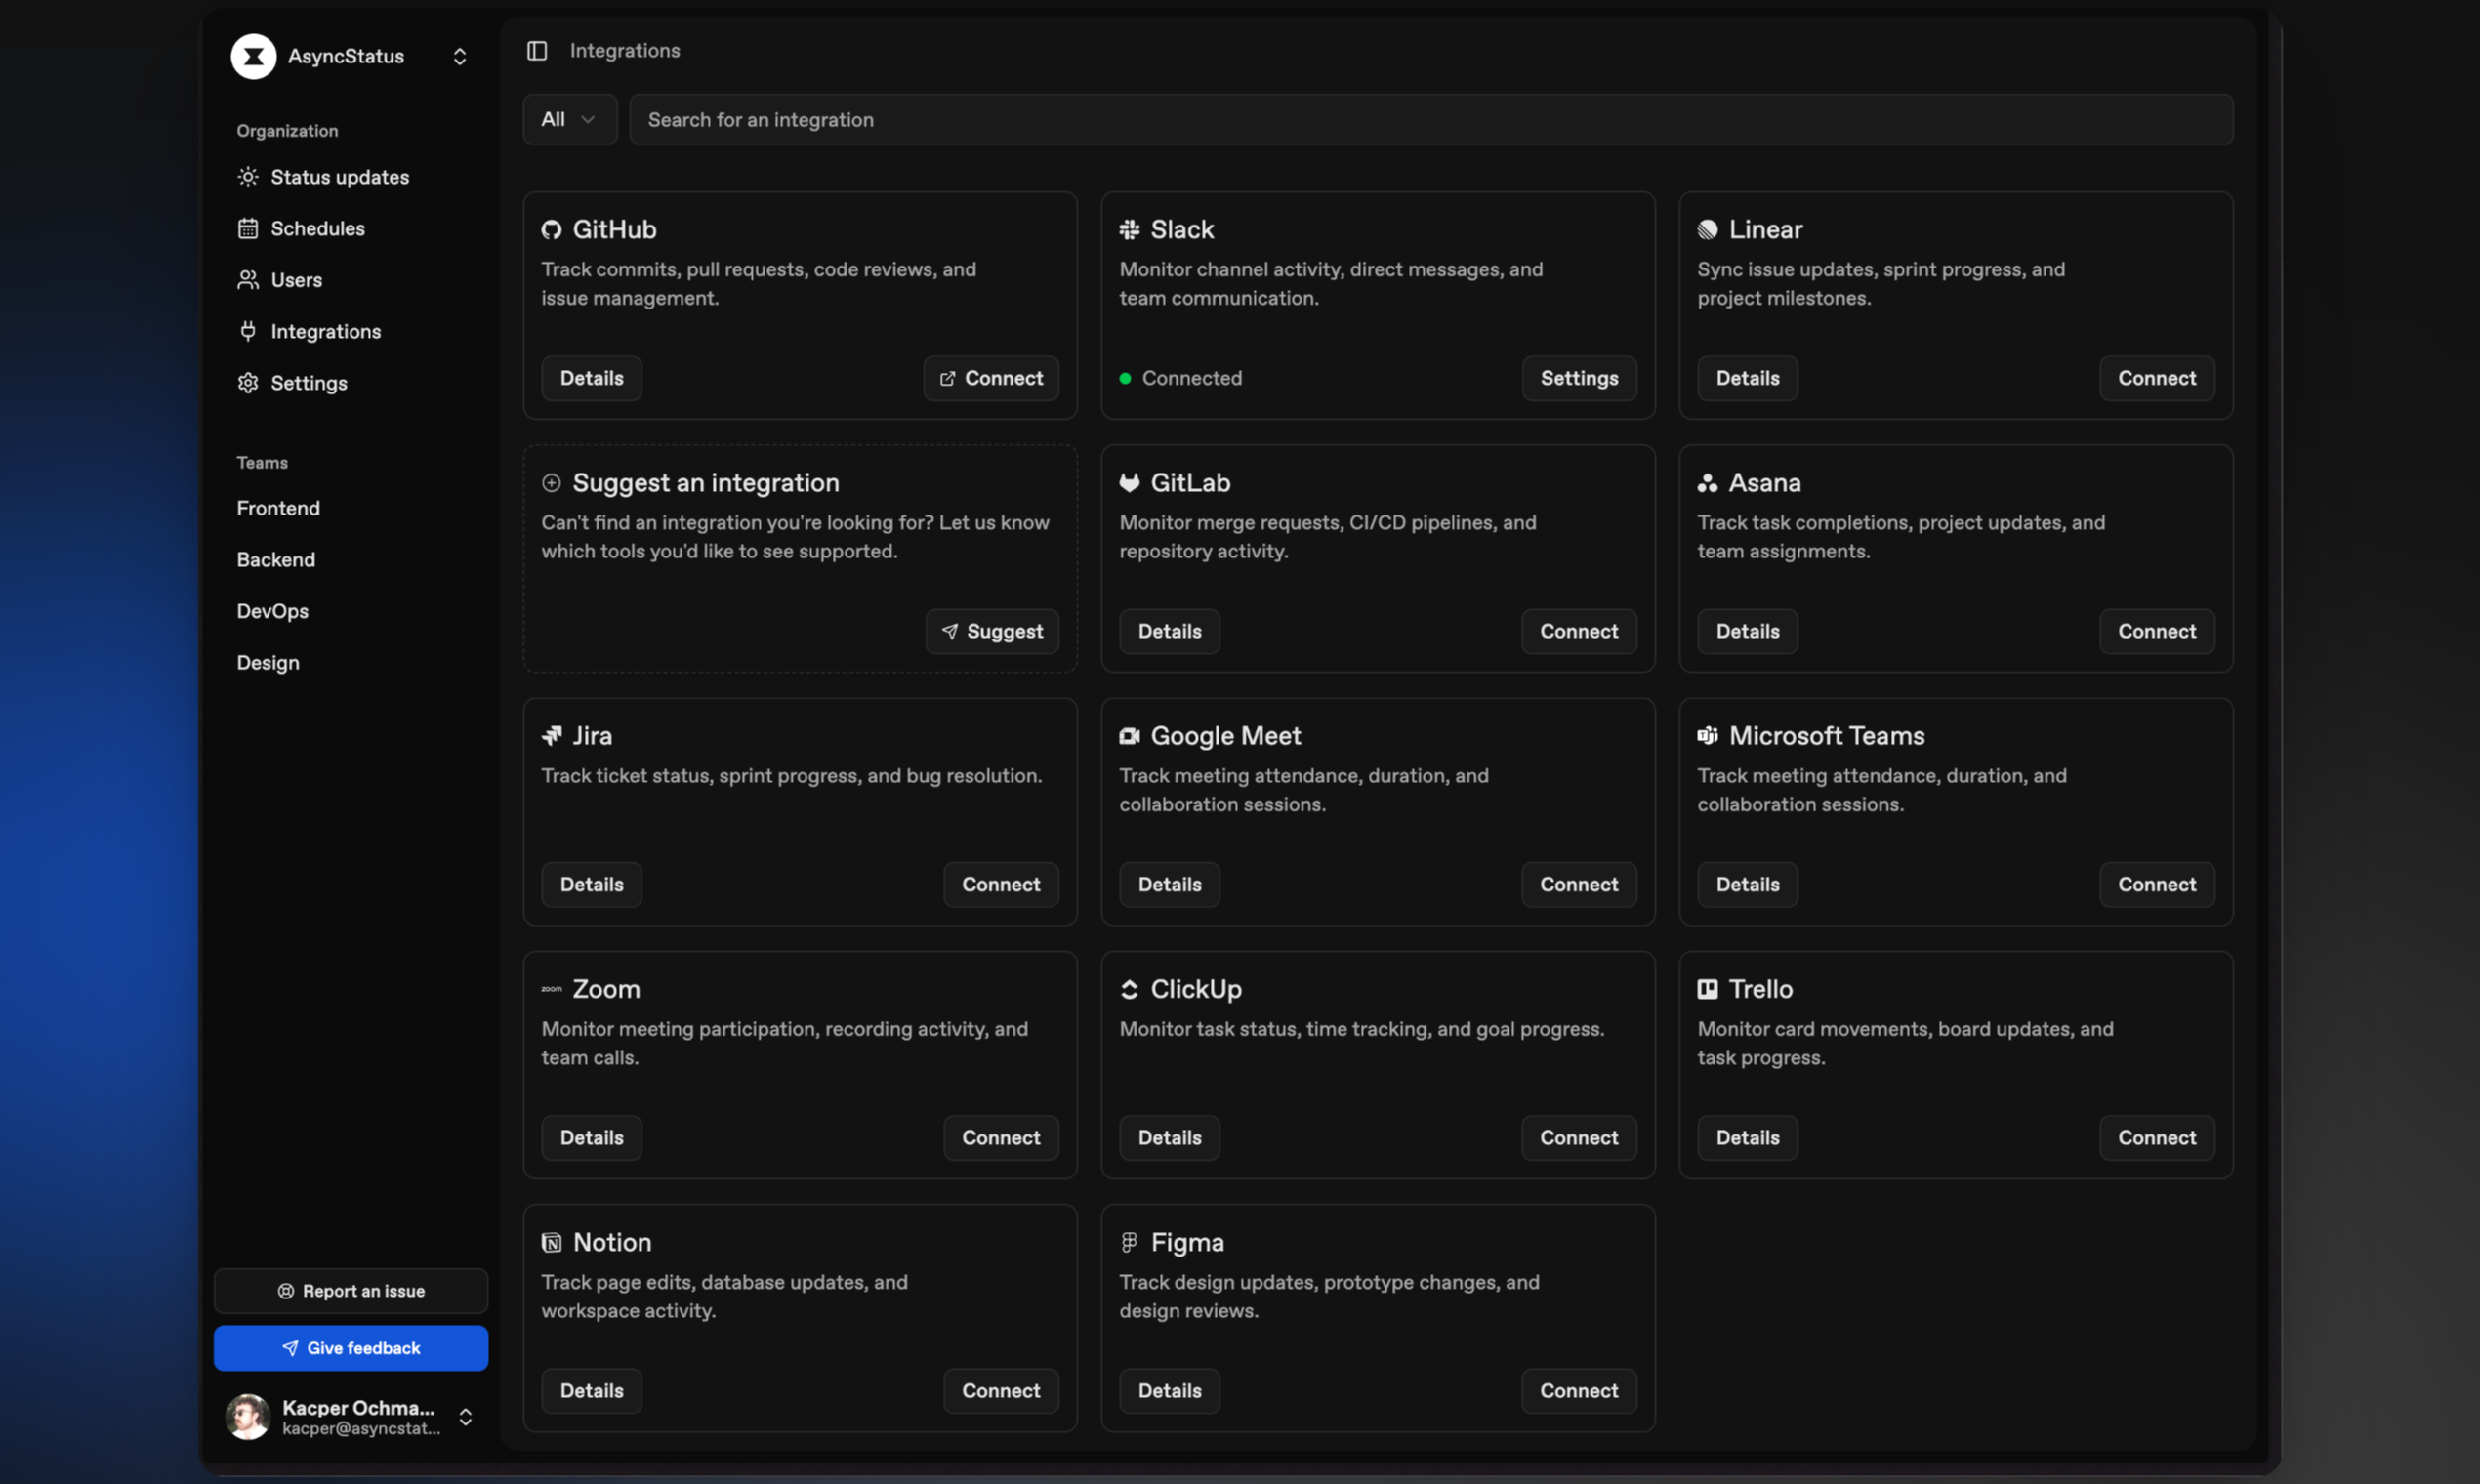Viewport: 2480px width, 1484px height.
Task: Toggle the sidebar panel icon
Action: pos(537,50)
